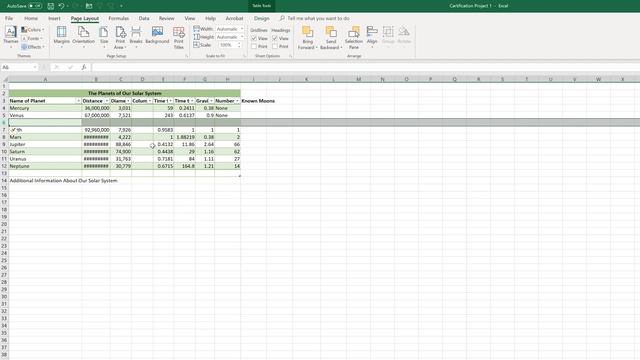Screen dimensions: 640x360
Task: Open the Orientation menu
Action: pyautogui.click(x=83, y=37)
